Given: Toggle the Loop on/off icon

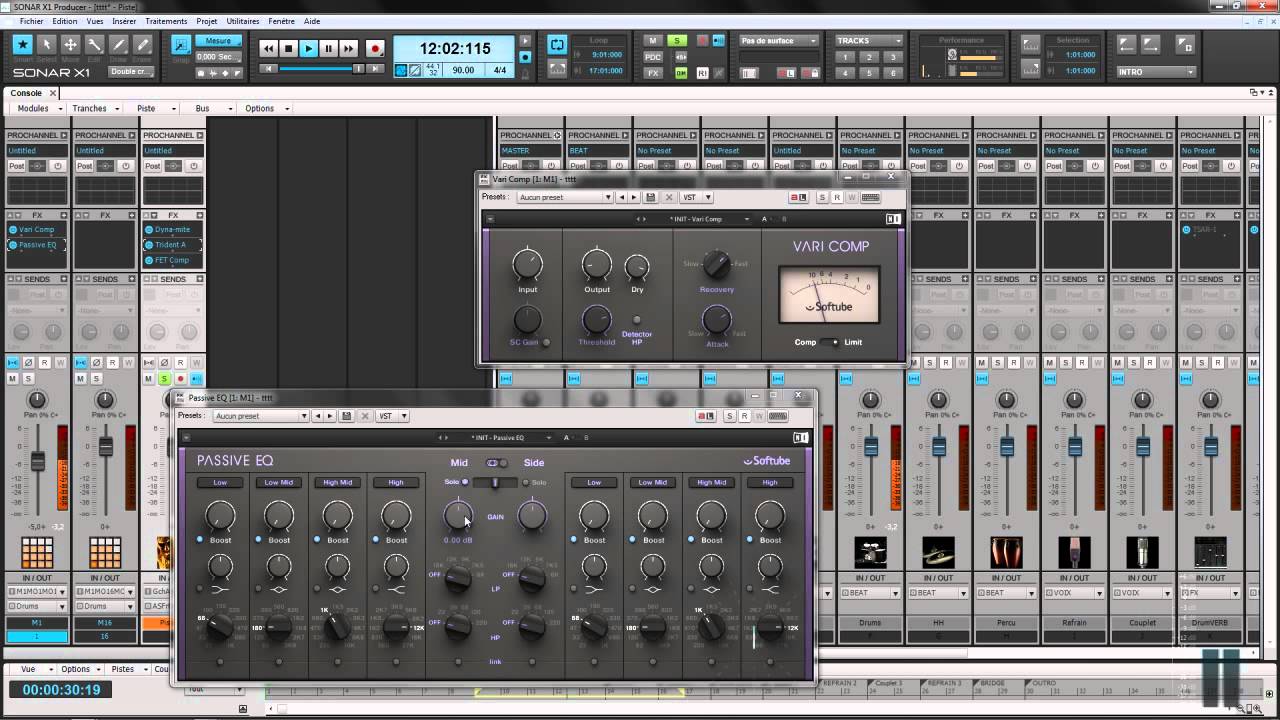Looking at the screenshot, I should click(x=557, y=44).
